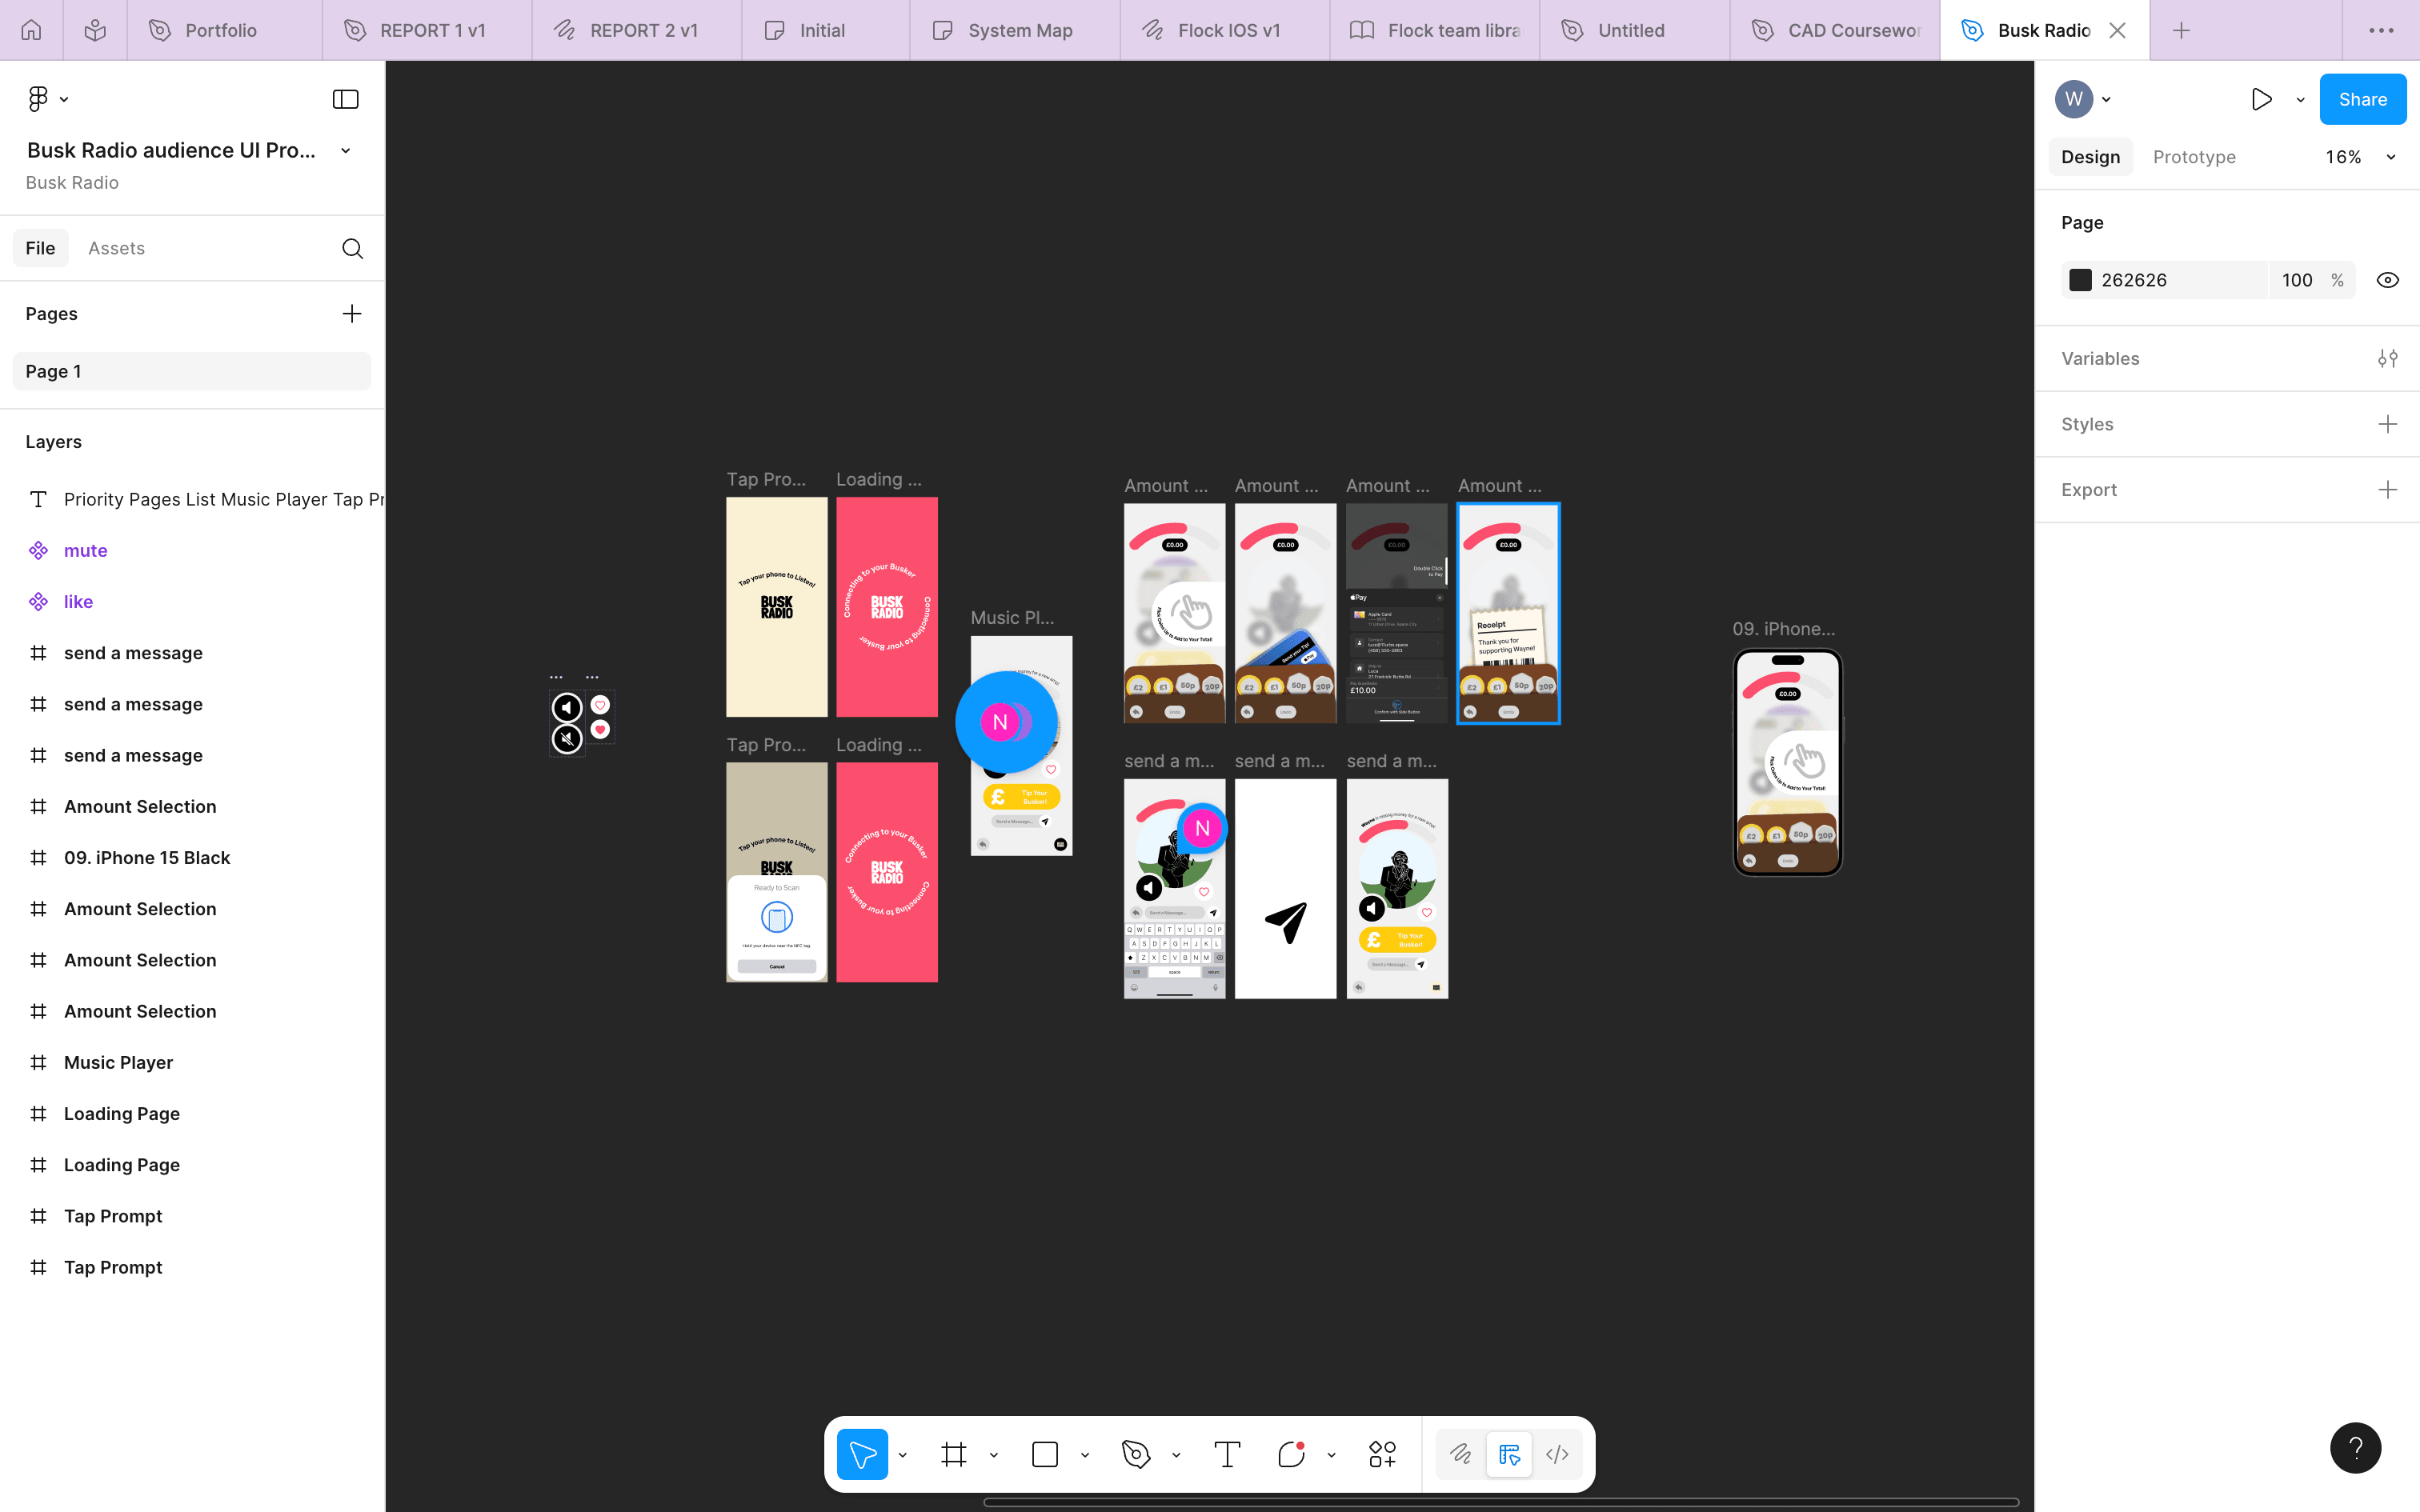Screen dimensions: 2420x1512
Task: Select the Comment tool
Action: (1291, 1454)
